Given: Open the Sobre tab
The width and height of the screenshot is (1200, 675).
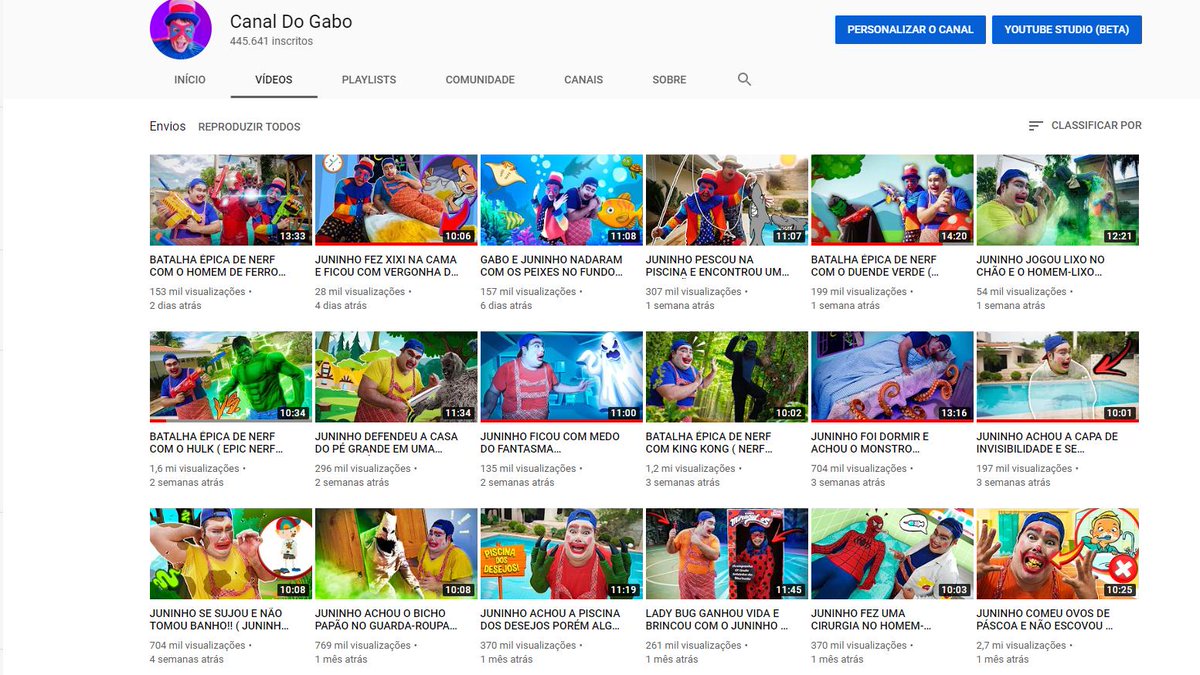Looking at the screenshot, I should (669, 80).
